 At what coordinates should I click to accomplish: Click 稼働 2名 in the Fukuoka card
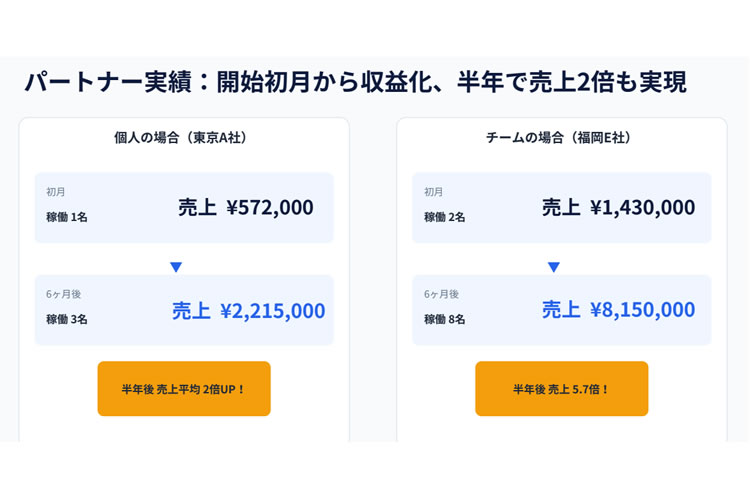(x=444, y=217)
